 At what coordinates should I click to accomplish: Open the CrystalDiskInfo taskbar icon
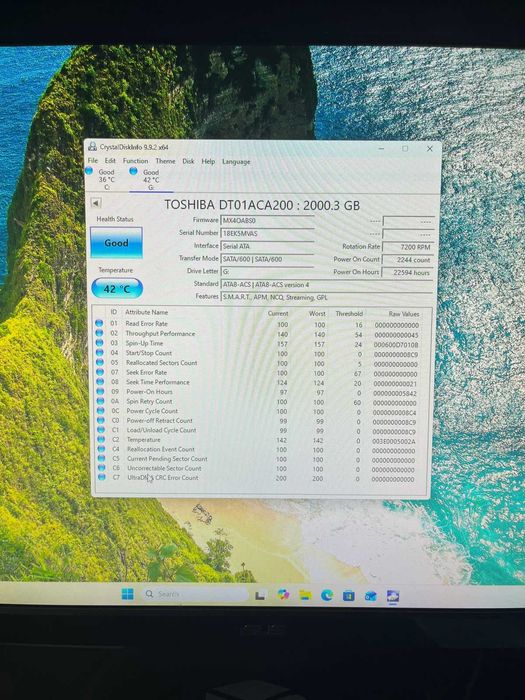393,596
